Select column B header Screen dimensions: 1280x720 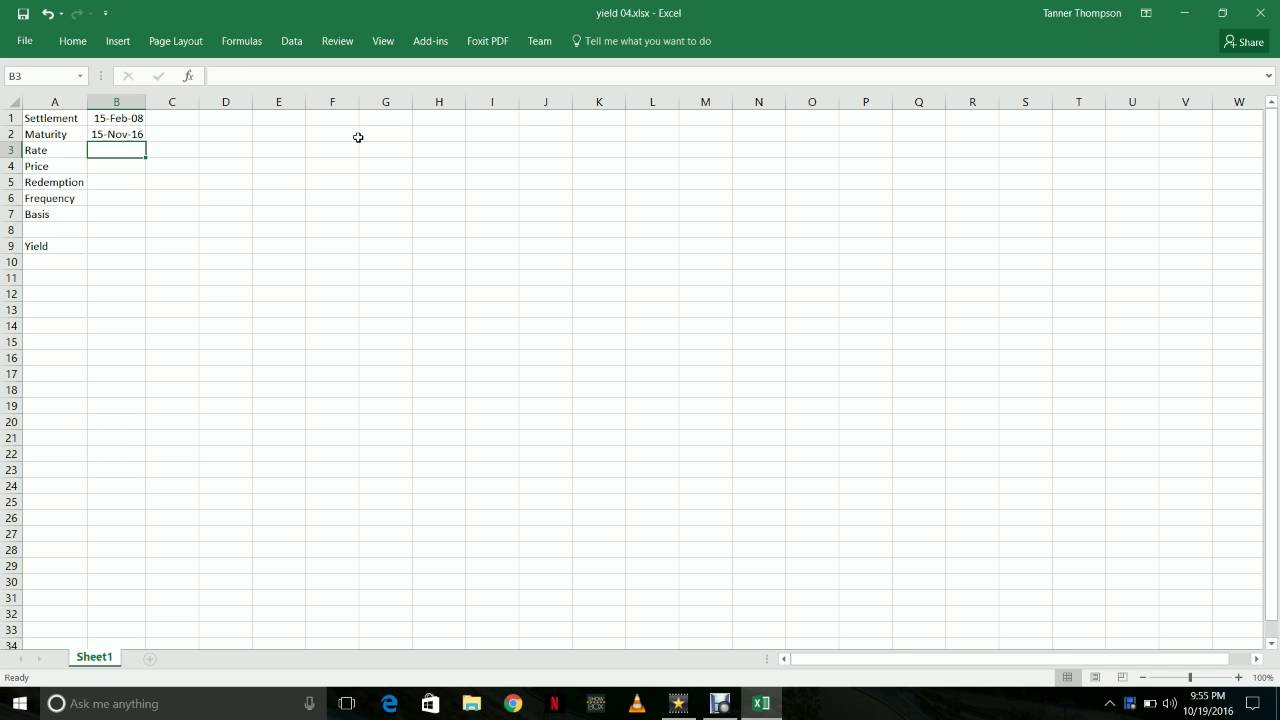pos(116,102)
